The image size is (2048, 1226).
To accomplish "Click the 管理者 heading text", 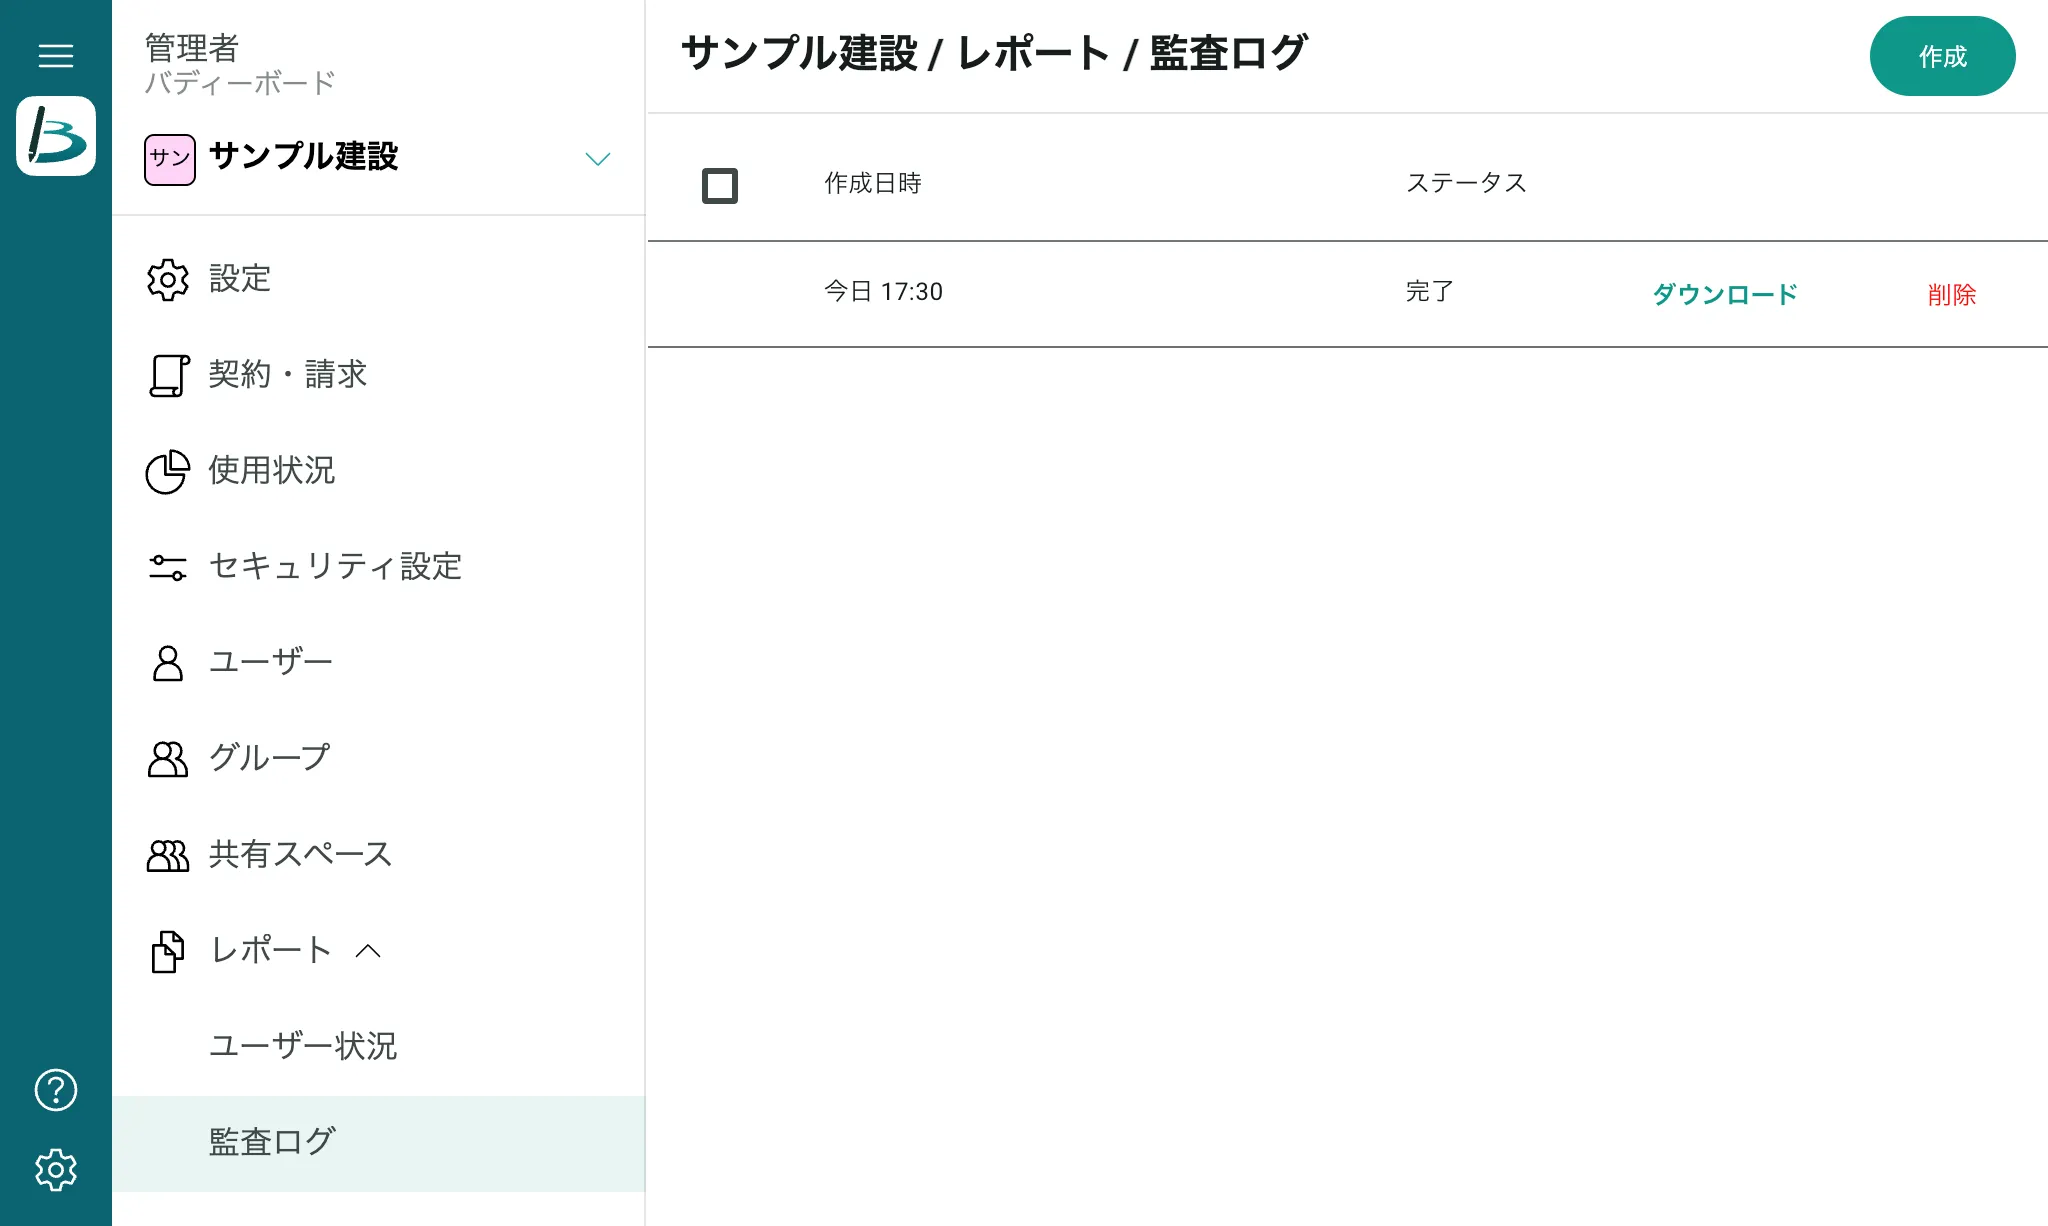I will tap(192, 48).
